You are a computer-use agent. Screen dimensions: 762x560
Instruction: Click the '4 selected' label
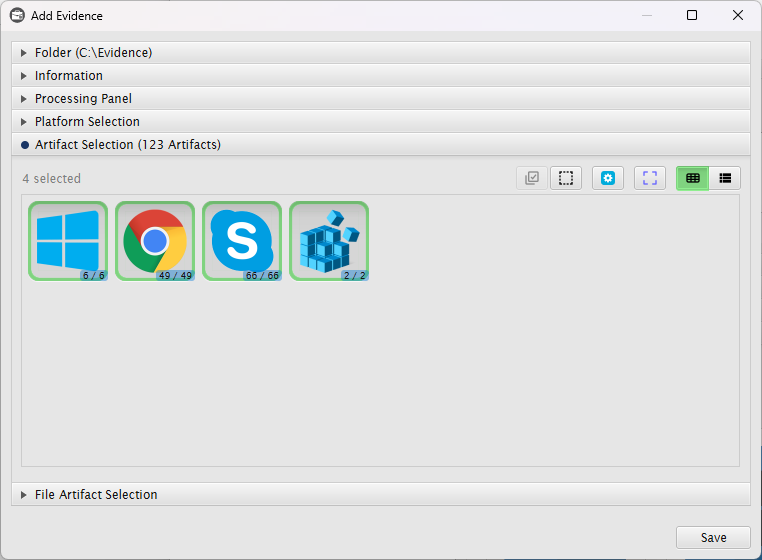(x=52, y=178)
